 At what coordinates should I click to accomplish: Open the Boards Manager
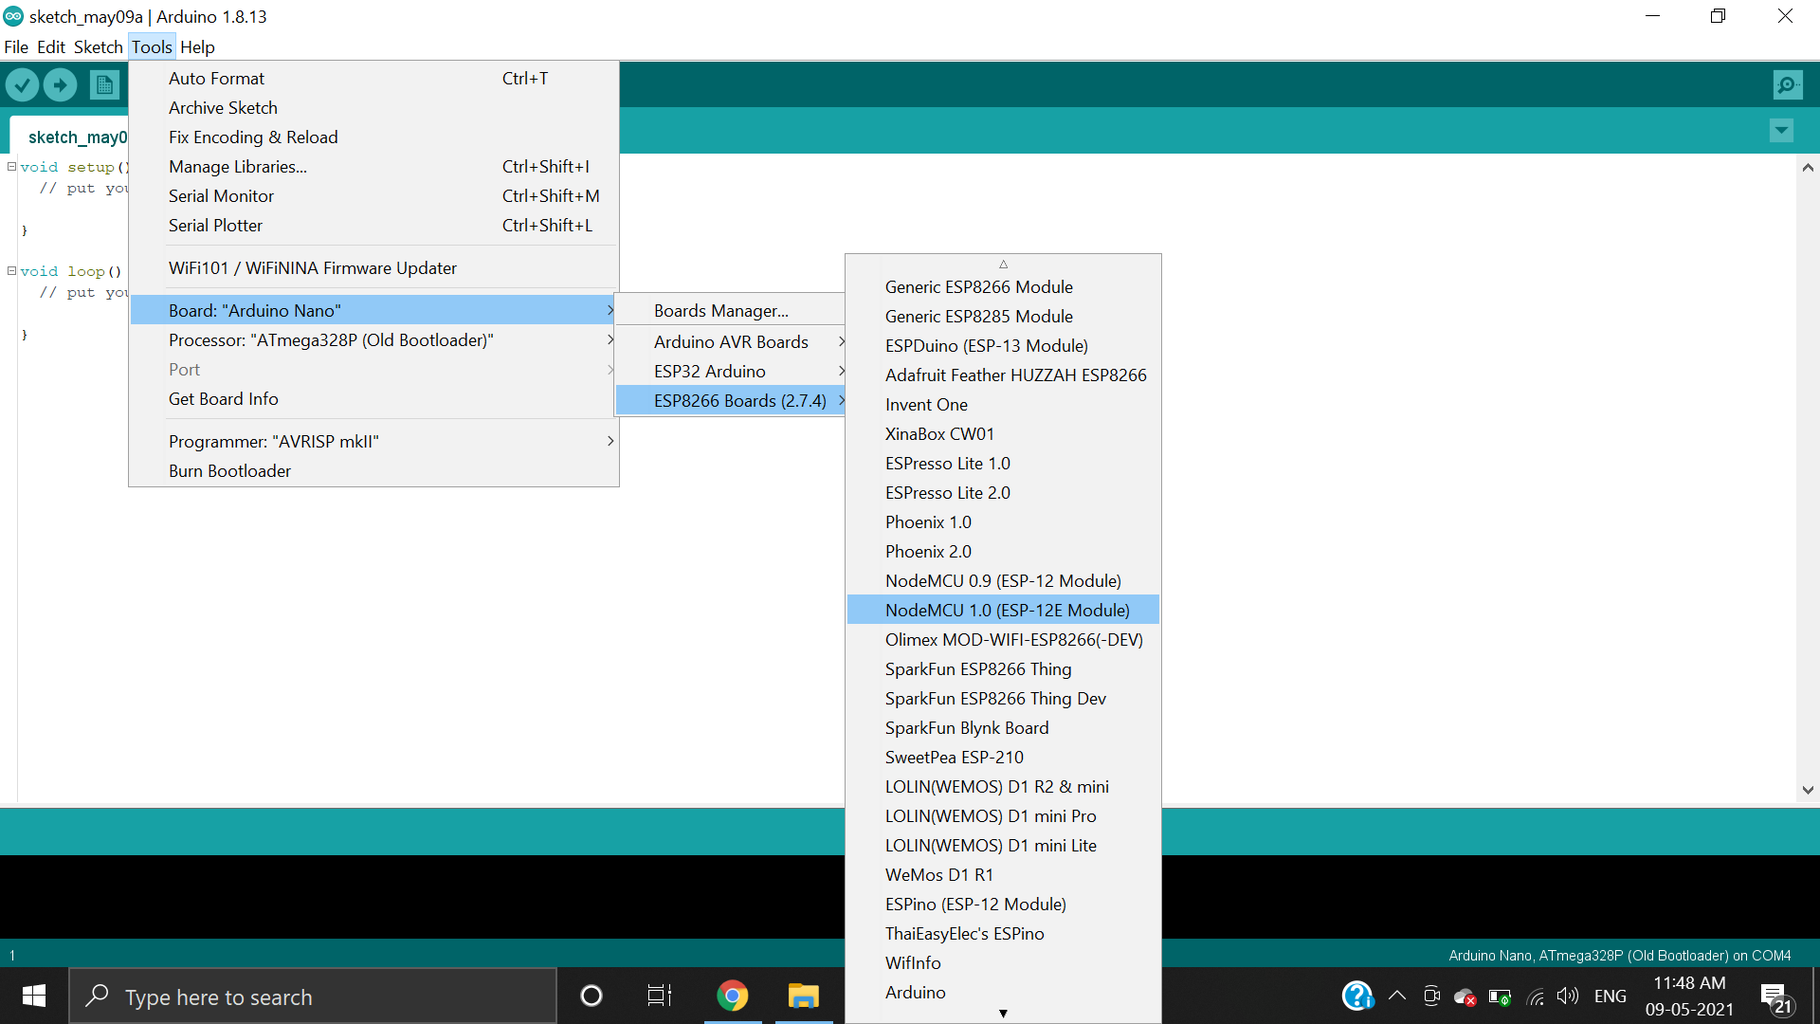tap(723, 310)
